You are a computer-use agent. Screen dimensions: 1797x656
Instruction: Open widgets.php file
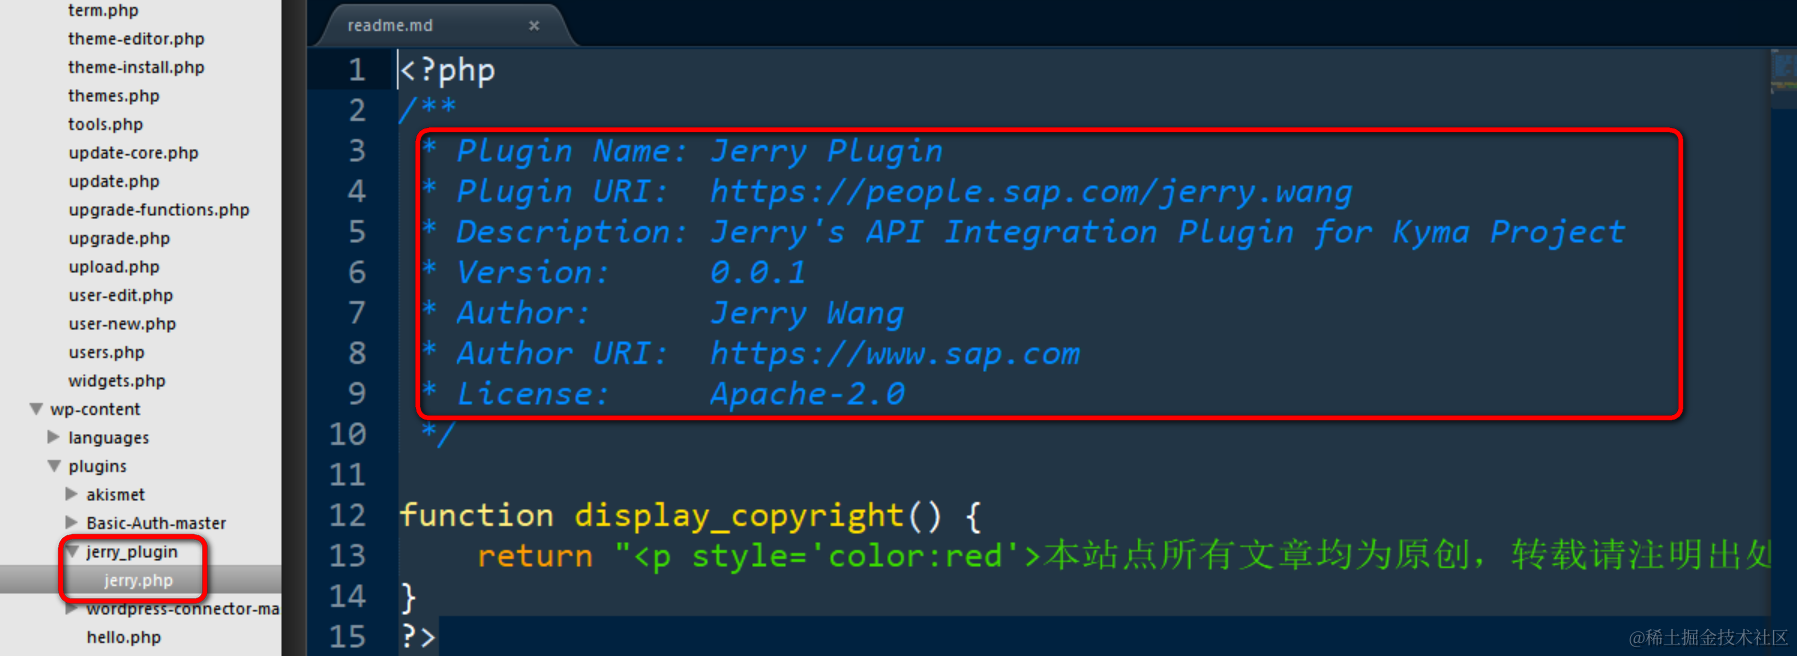(x=116, y=380)
